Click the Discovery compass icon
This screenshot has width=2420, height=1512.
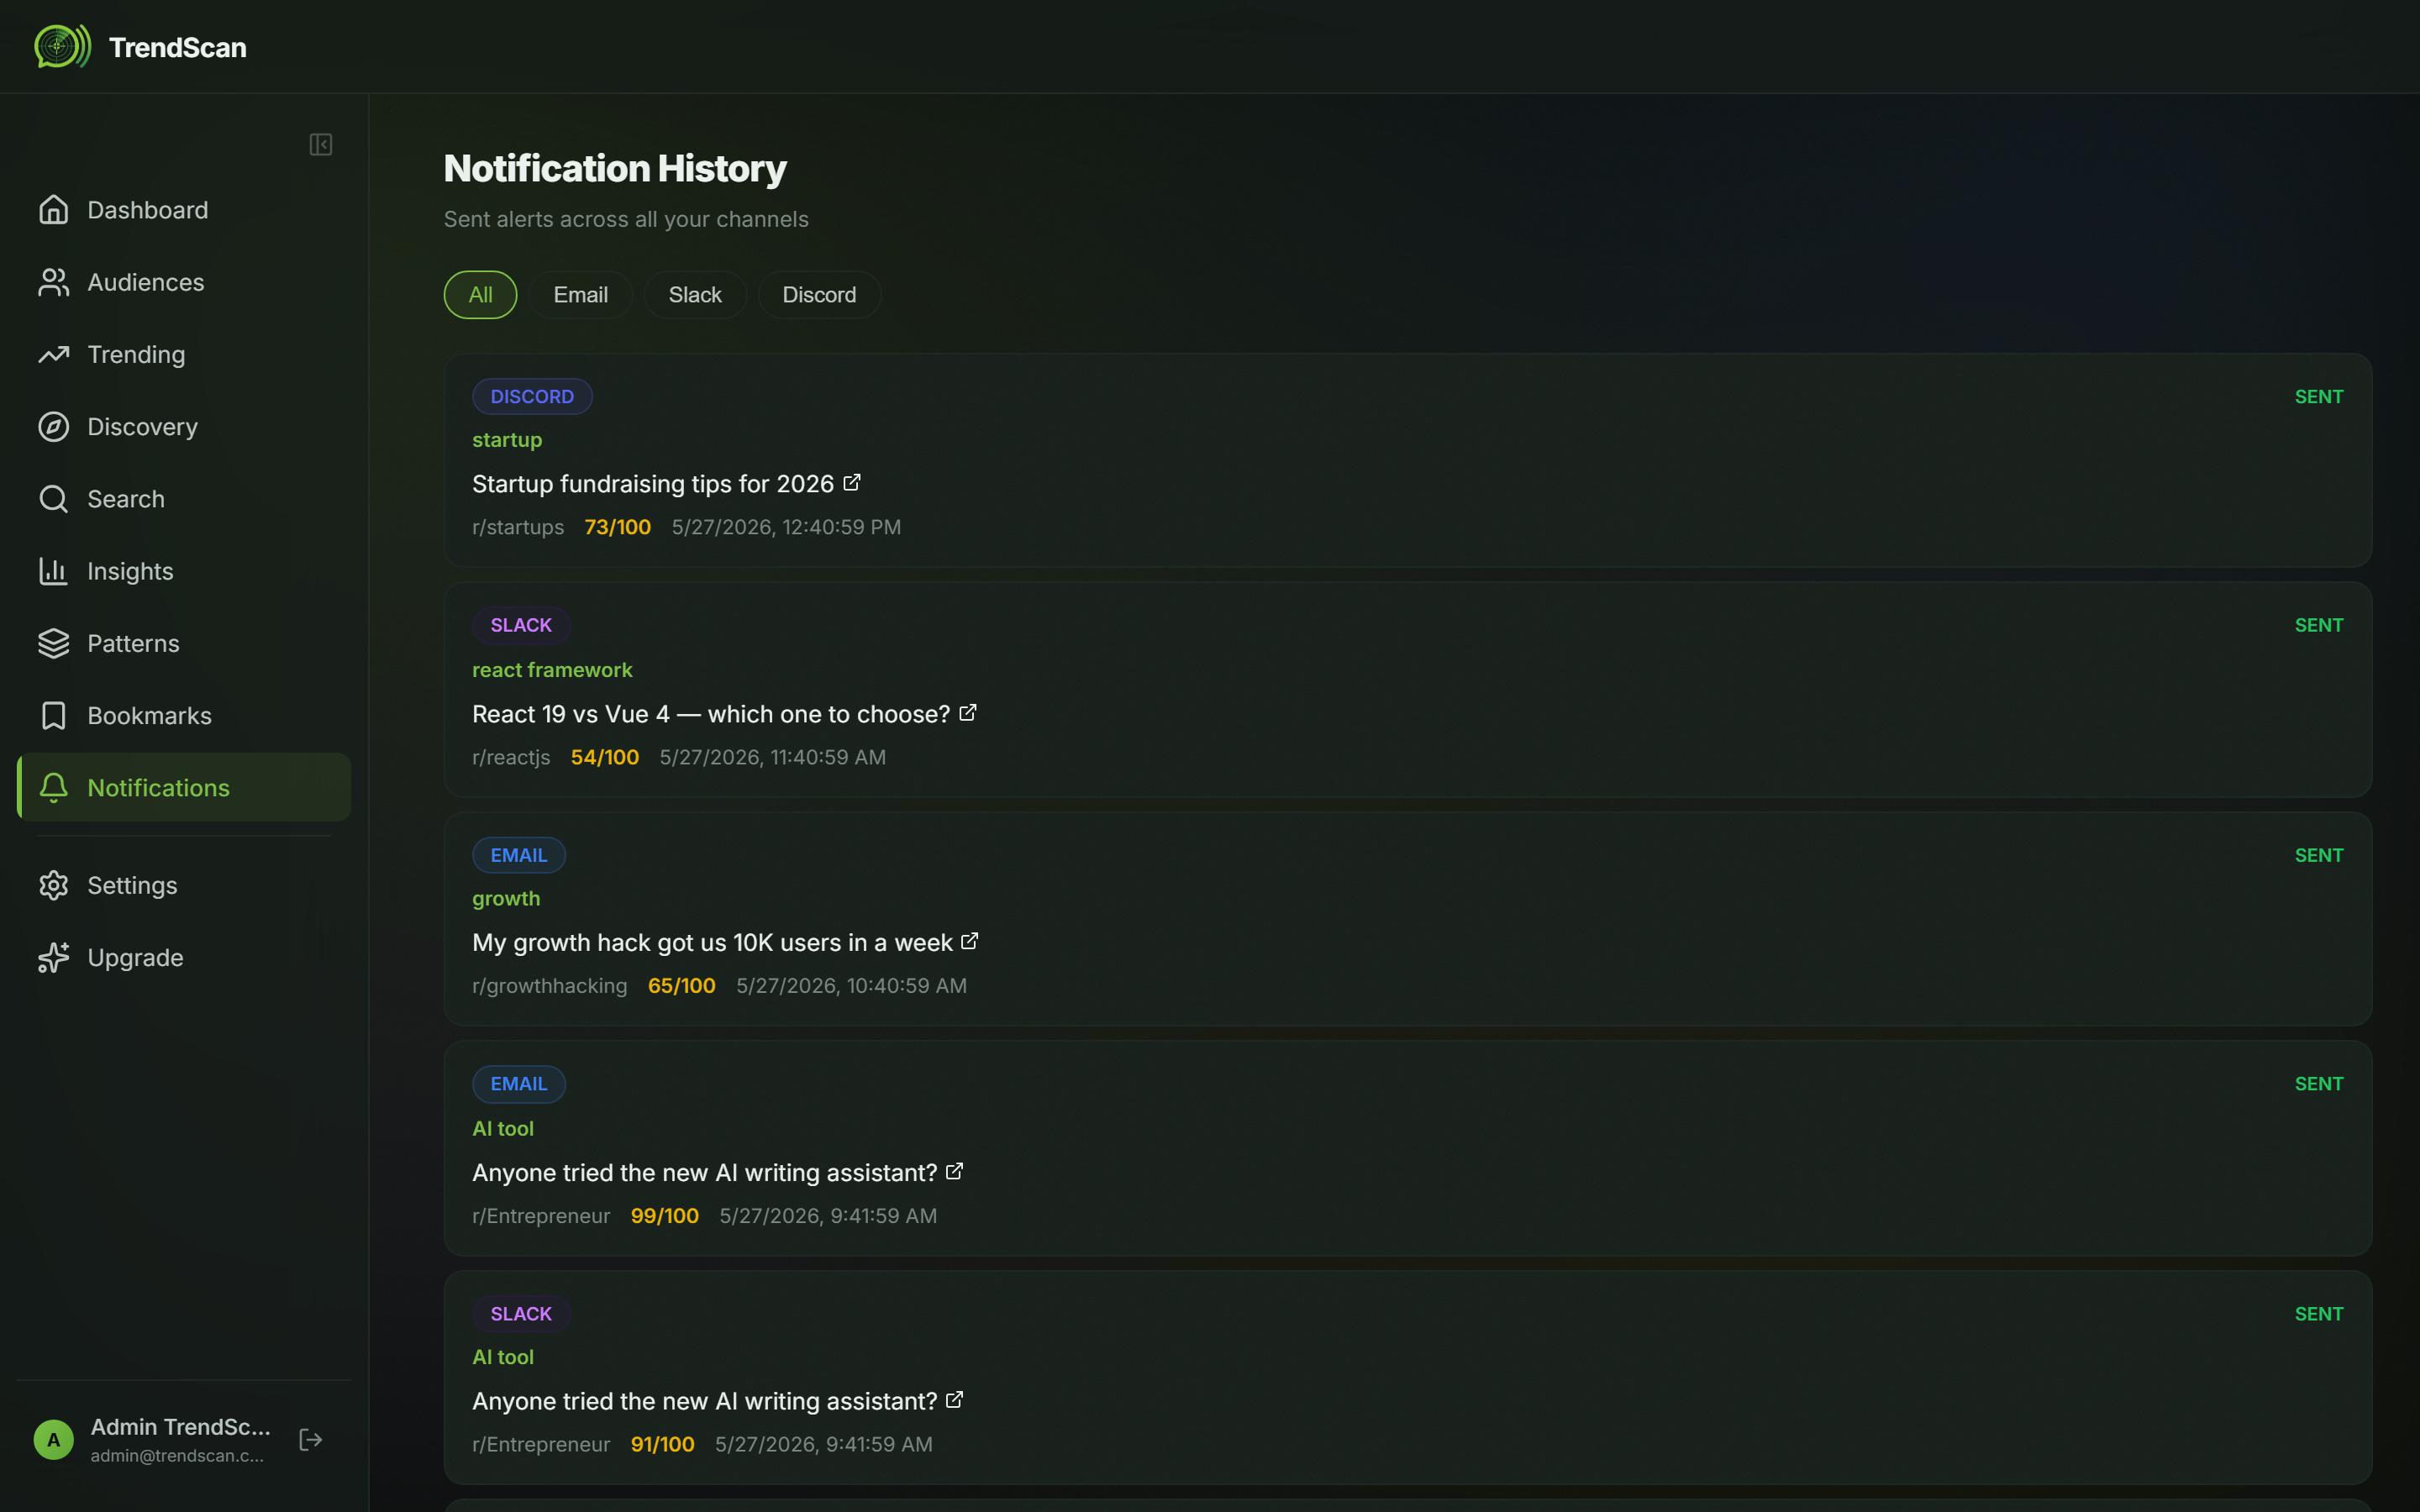tap(54, 427)
